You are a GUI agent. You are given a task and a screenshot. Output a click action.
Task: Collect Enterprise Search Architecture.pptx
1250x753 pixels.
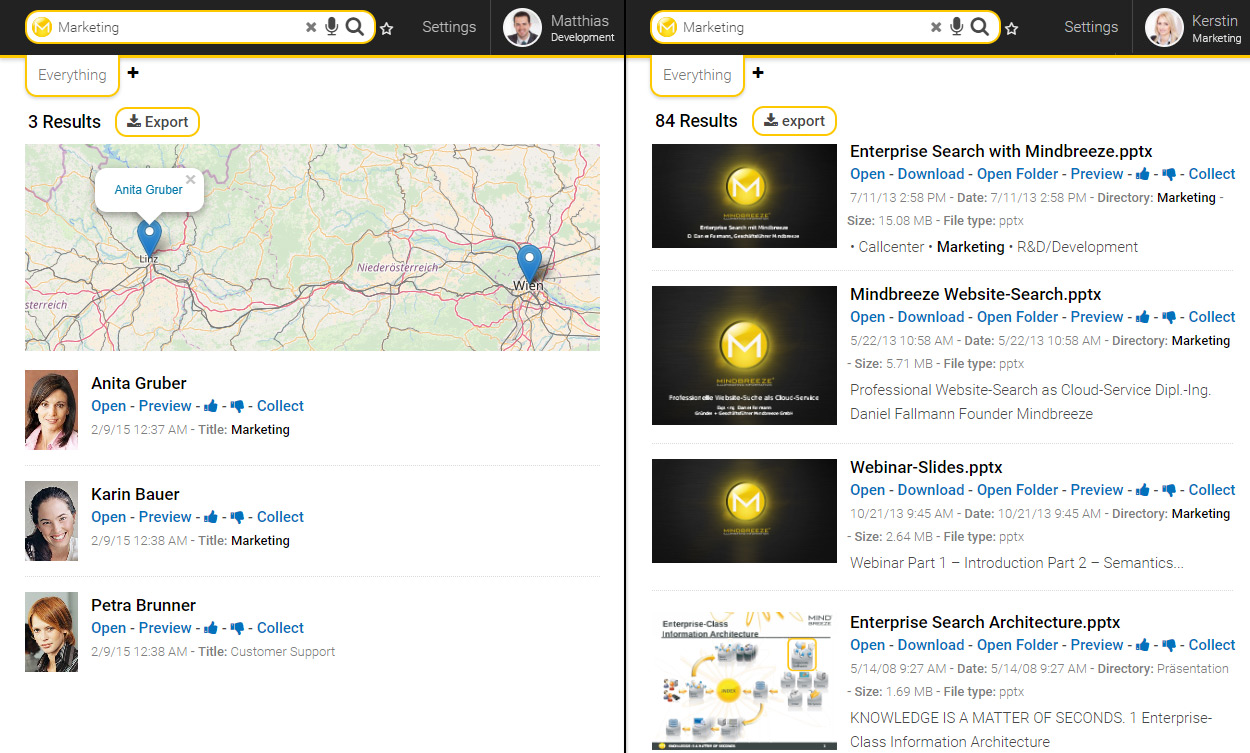(1212, 645)
